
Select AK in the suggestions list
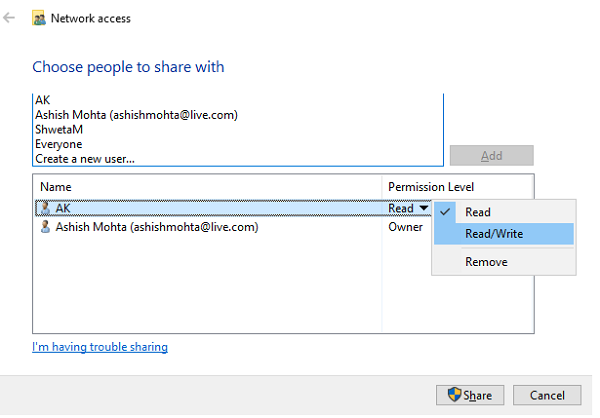click(43, 101)
